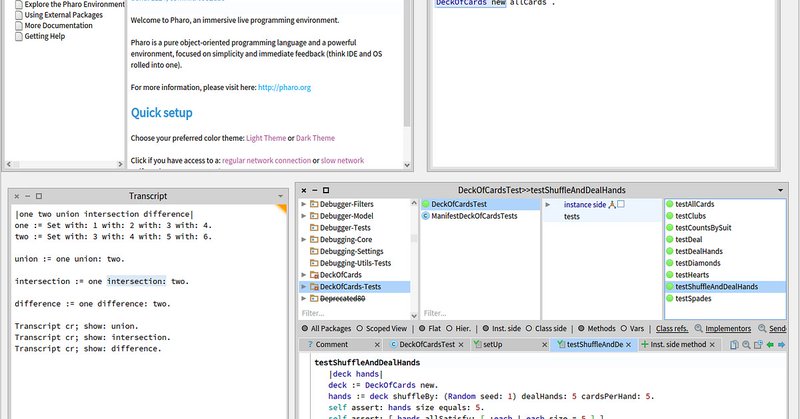The height and width of the screenshot is (419, 800).
Task: Expand Deprecated80 package
Action: [x=304, y=299]
